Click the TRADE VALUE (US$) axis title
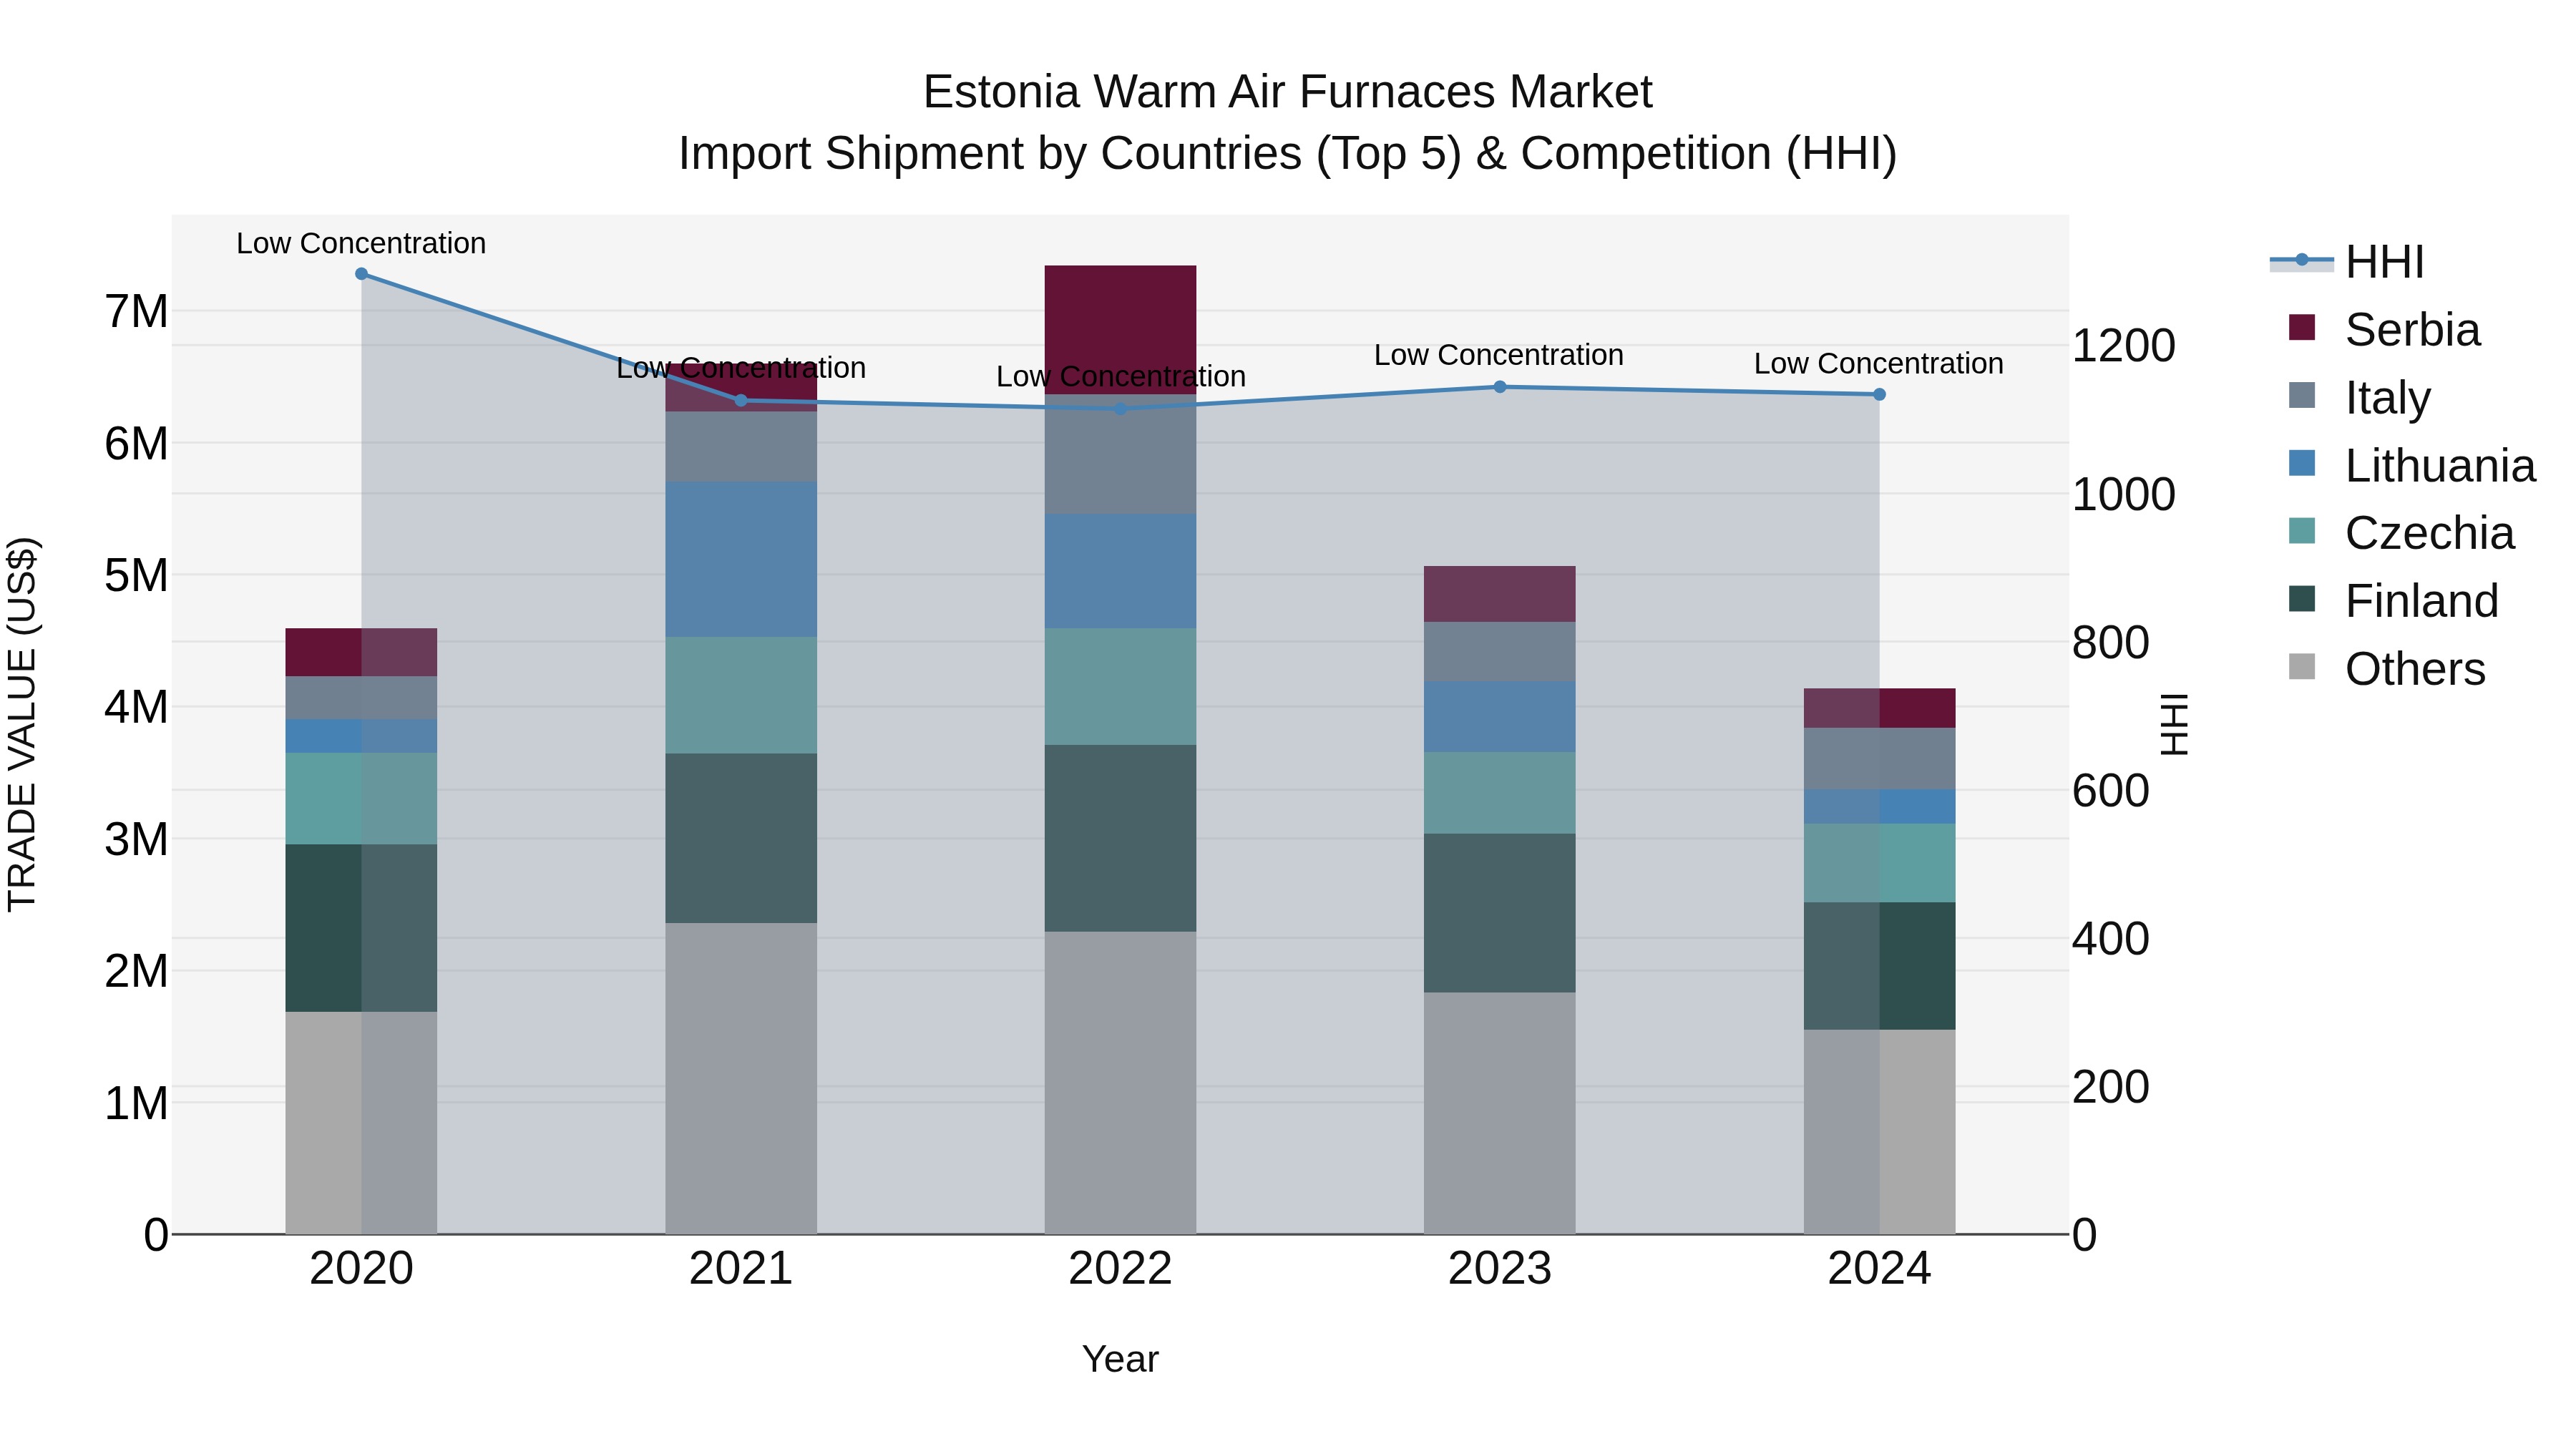Viewport: 2576px width, 1449px height. pyautogui.click(x=22, y=724)
